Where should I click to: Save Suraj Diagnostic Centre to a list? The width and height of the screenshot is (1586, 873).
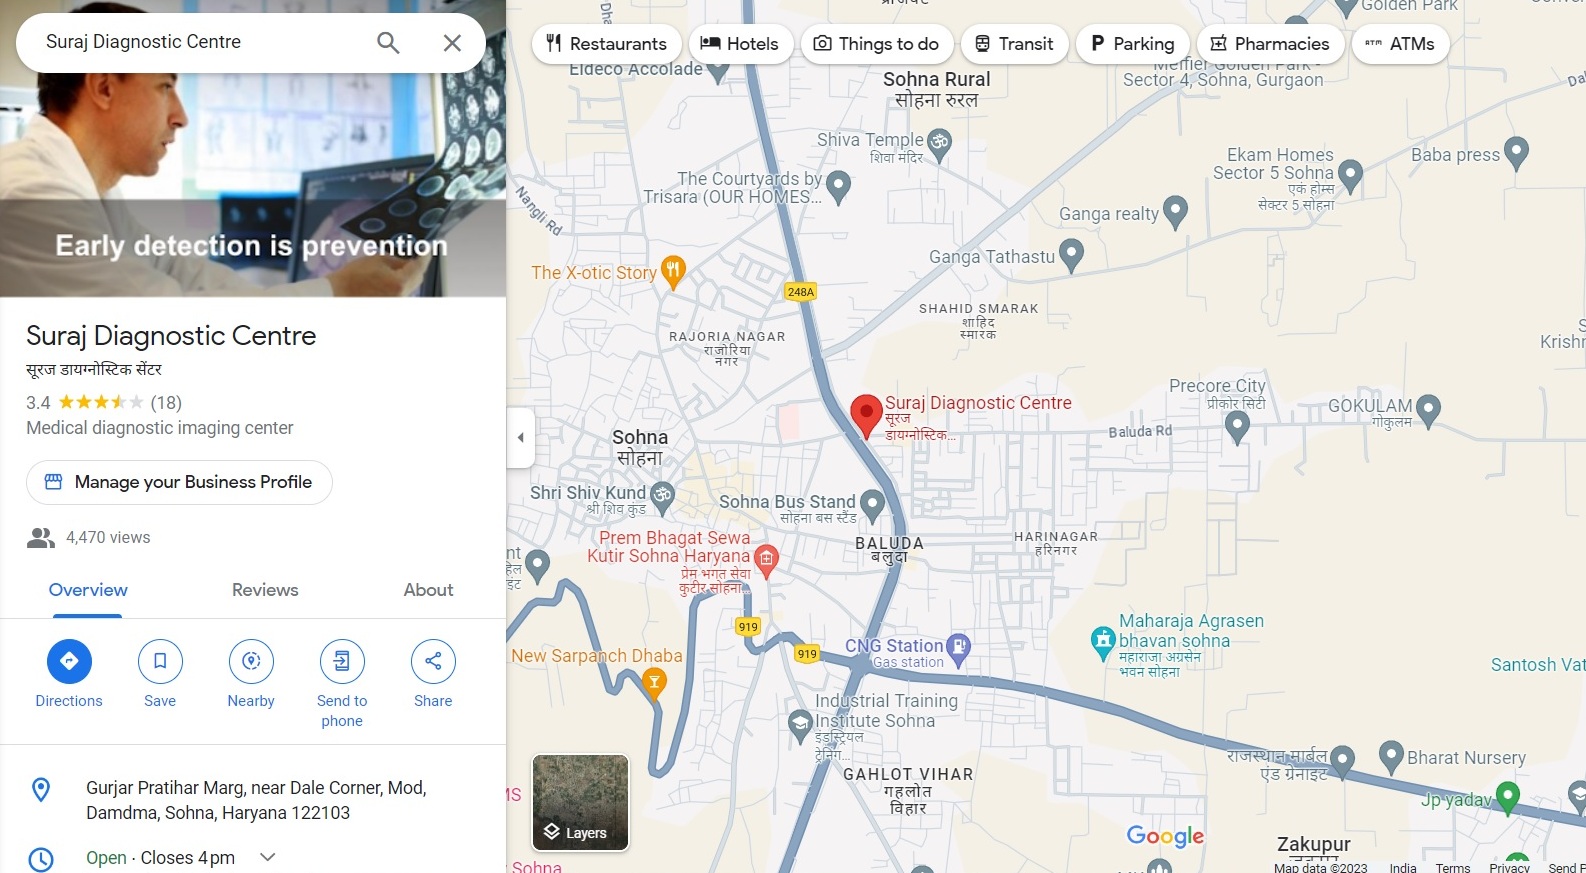pos(160,661)
